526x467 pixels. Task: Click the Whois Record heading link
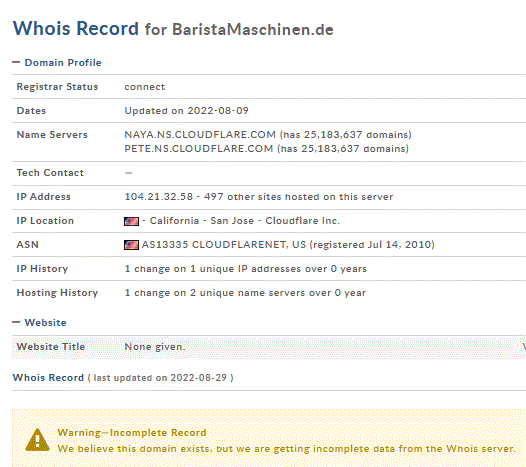48,377
